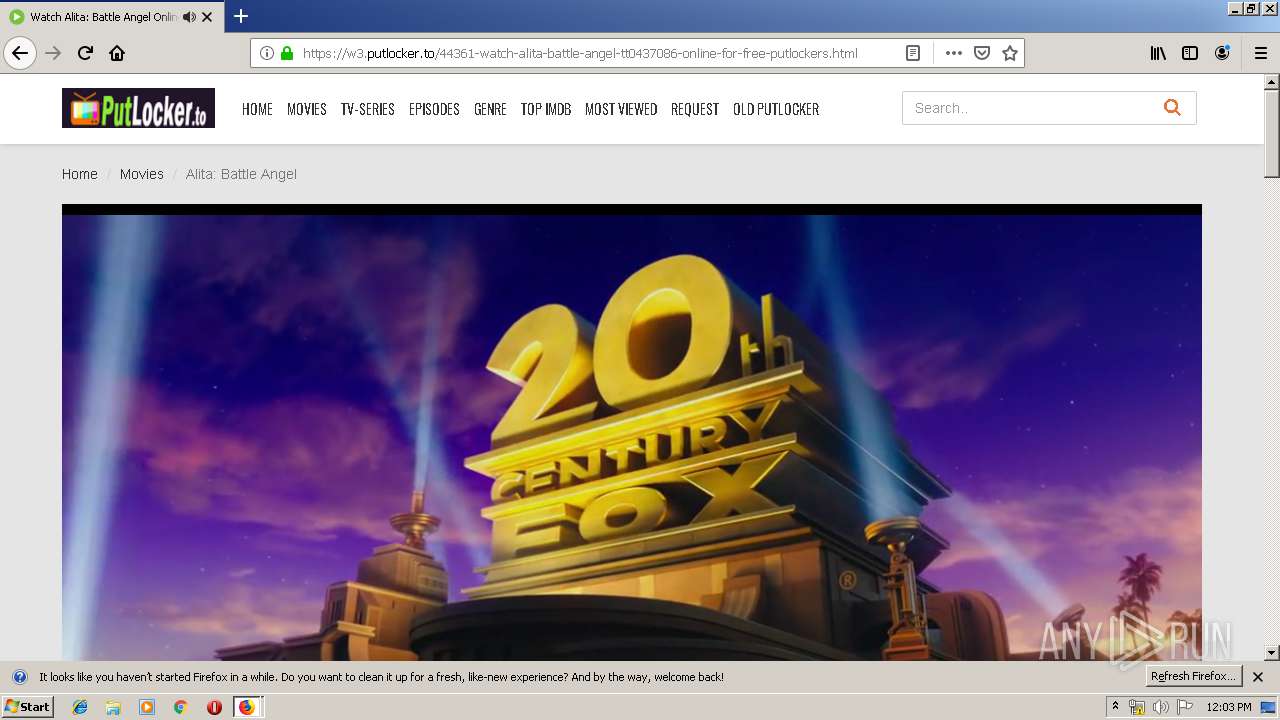Visit the OLD PUTLOCKER link
The image size is (1280, 720).
coord(776,109)
